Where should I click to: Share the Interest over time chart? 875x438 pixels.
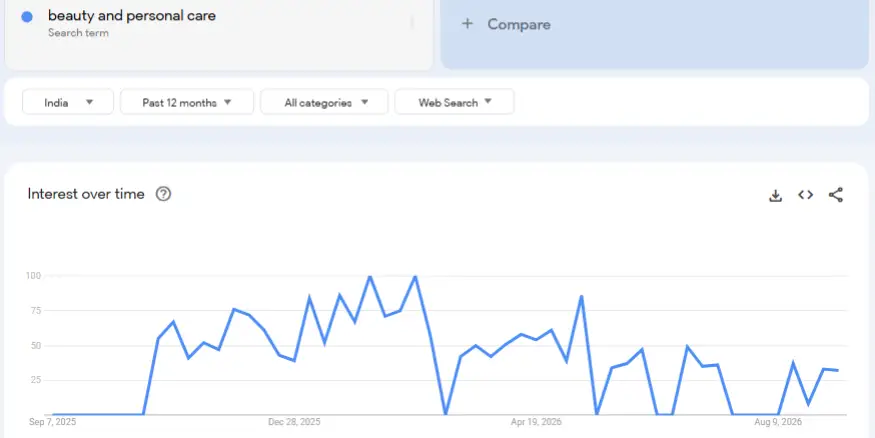[835, 195]
